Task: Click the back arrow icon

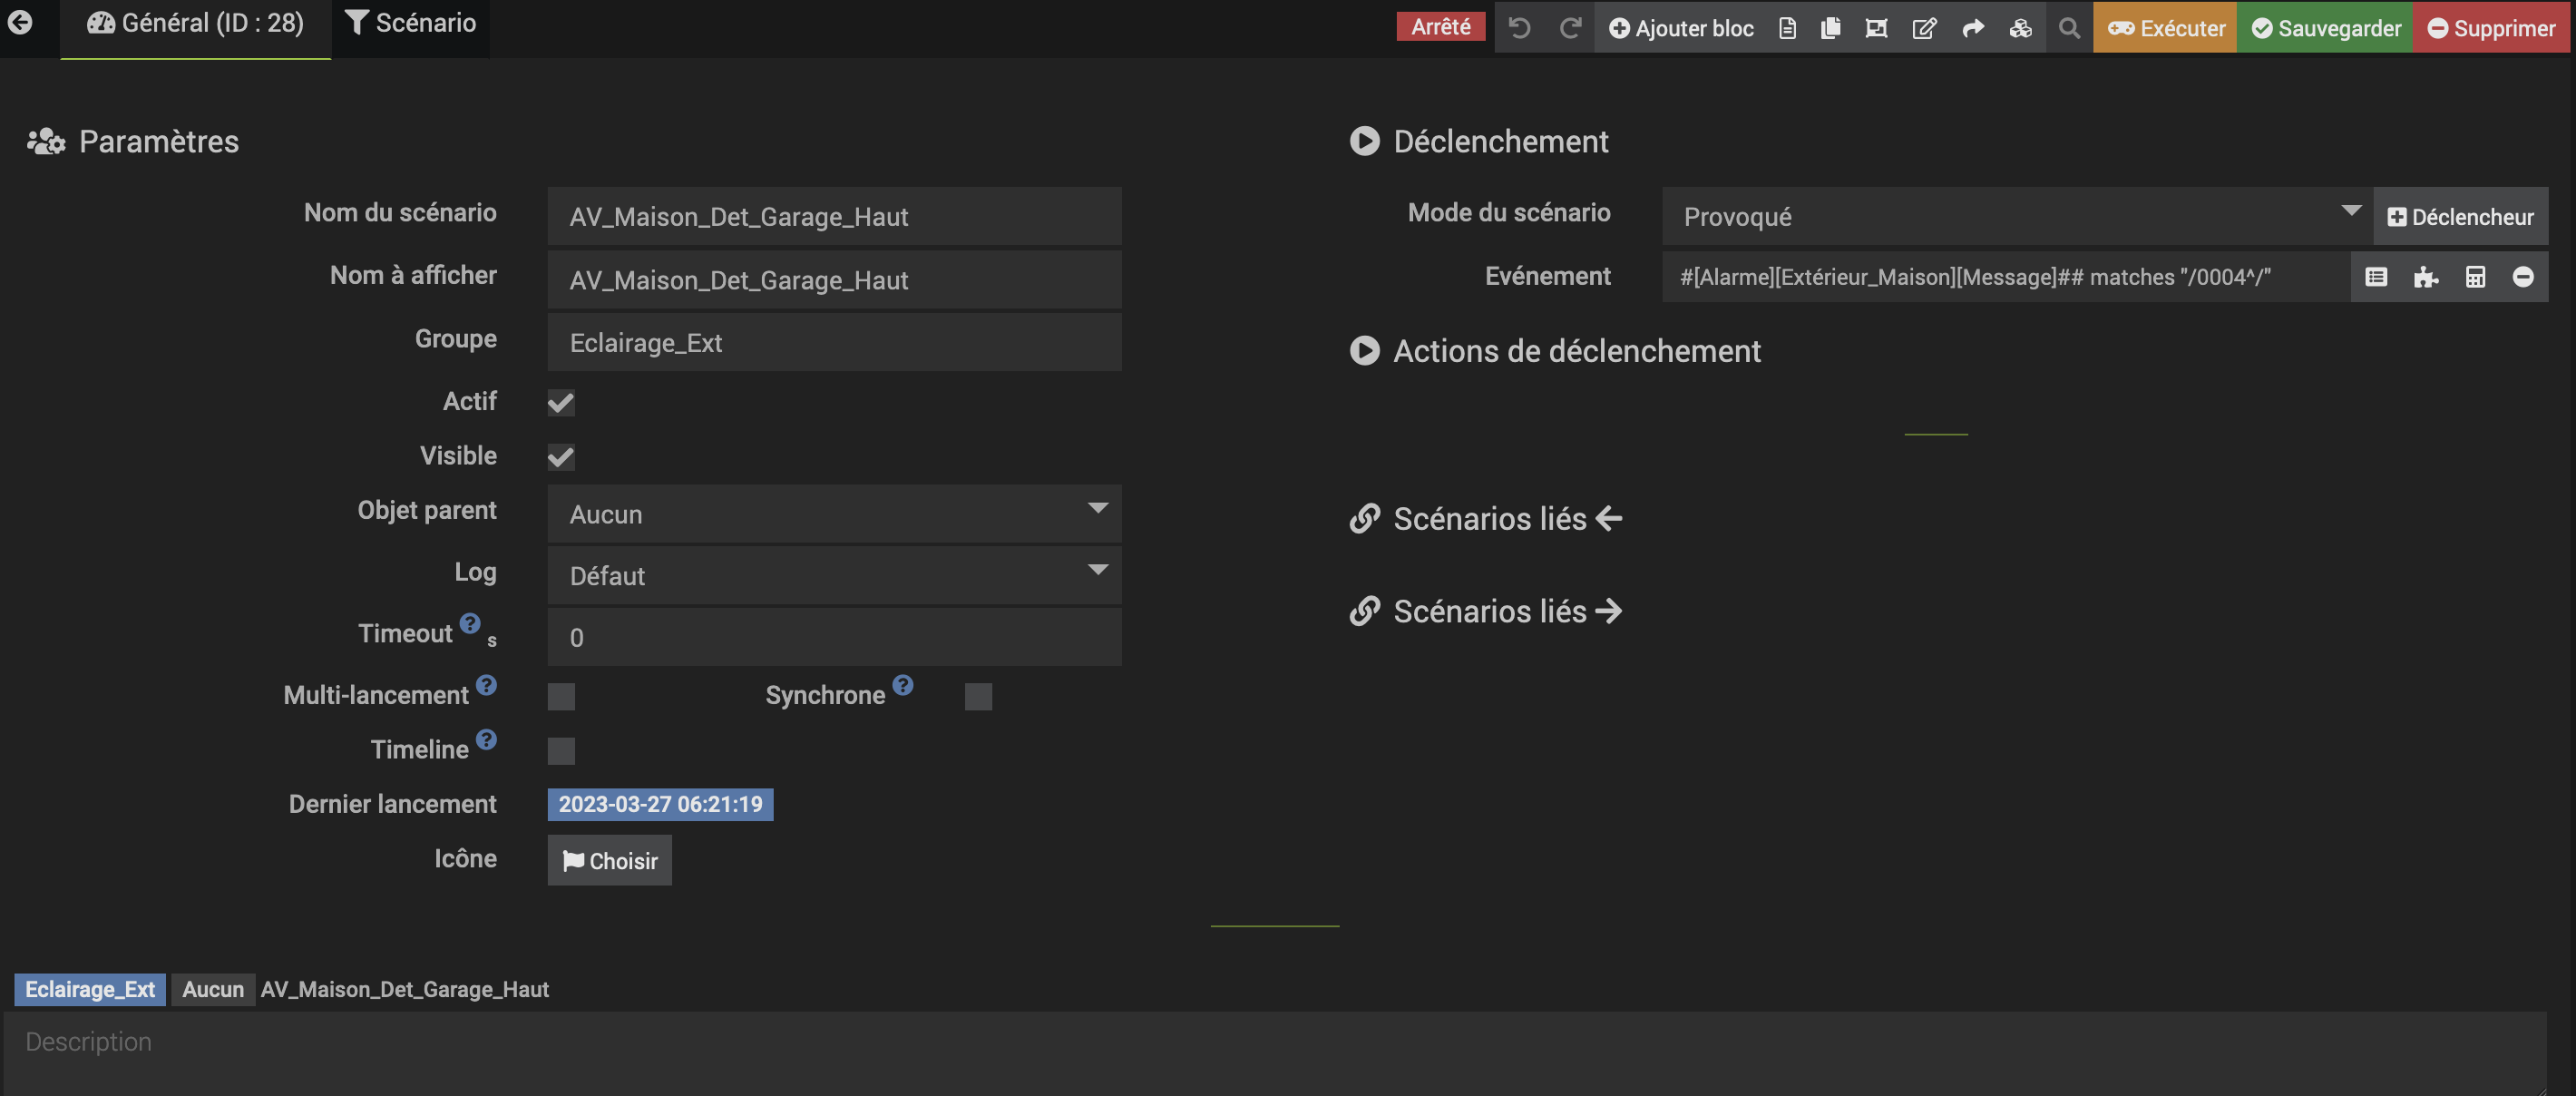Action: tap(20, 22)
